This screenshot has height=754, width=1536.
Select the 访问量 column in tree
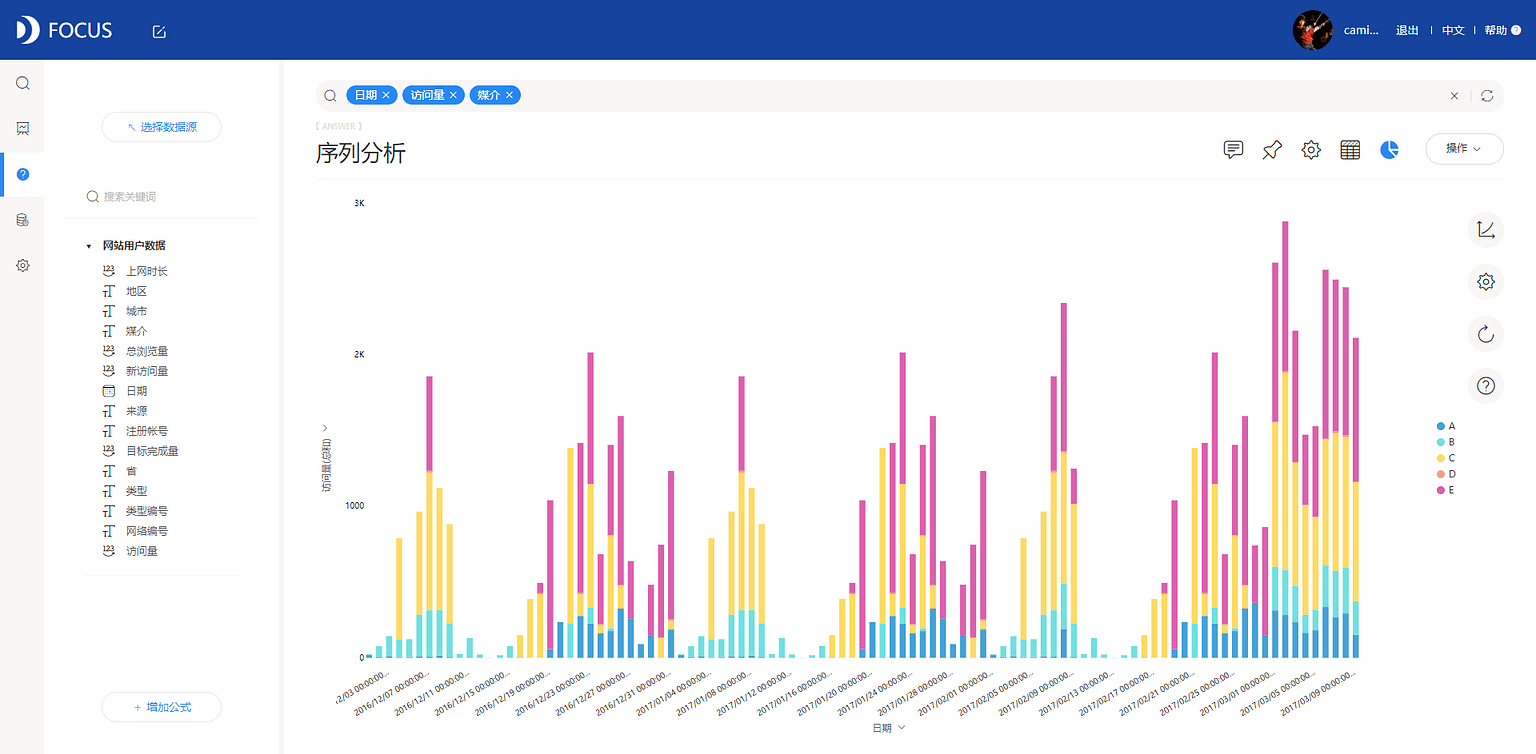pyautogui.click(x=141, y=551)
